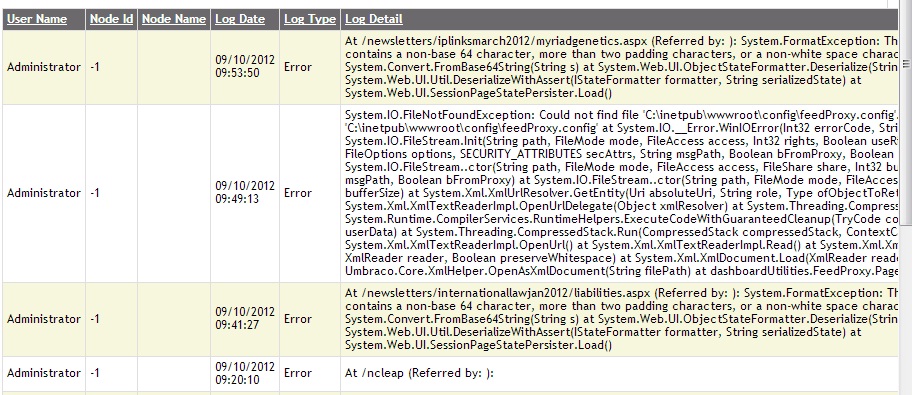Click Node Id -1 in 09:20:10 row

[x=95, y=373]
